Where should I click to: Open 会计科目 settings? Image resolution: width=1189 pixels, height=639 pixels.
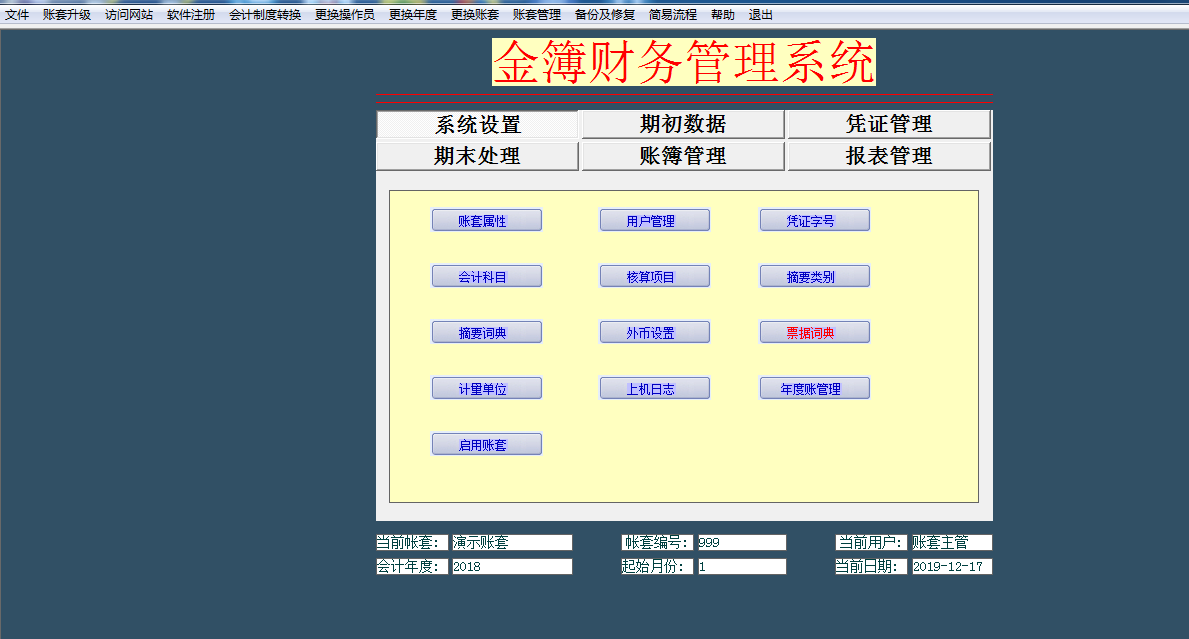pos(487,277)
